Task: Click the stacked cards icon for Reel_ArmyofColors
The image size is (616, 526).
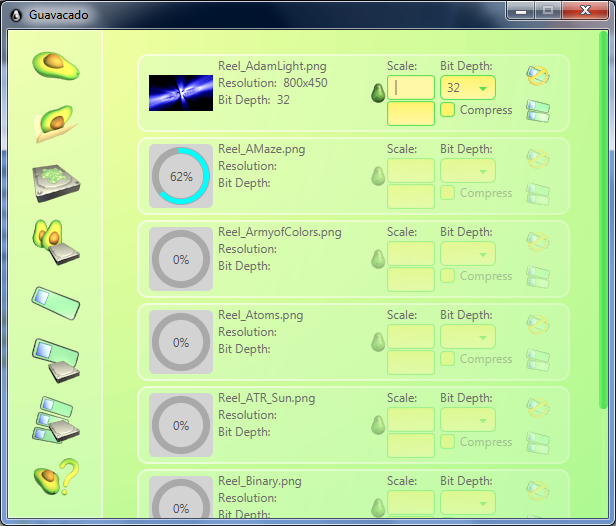Action: click(538, 277)
